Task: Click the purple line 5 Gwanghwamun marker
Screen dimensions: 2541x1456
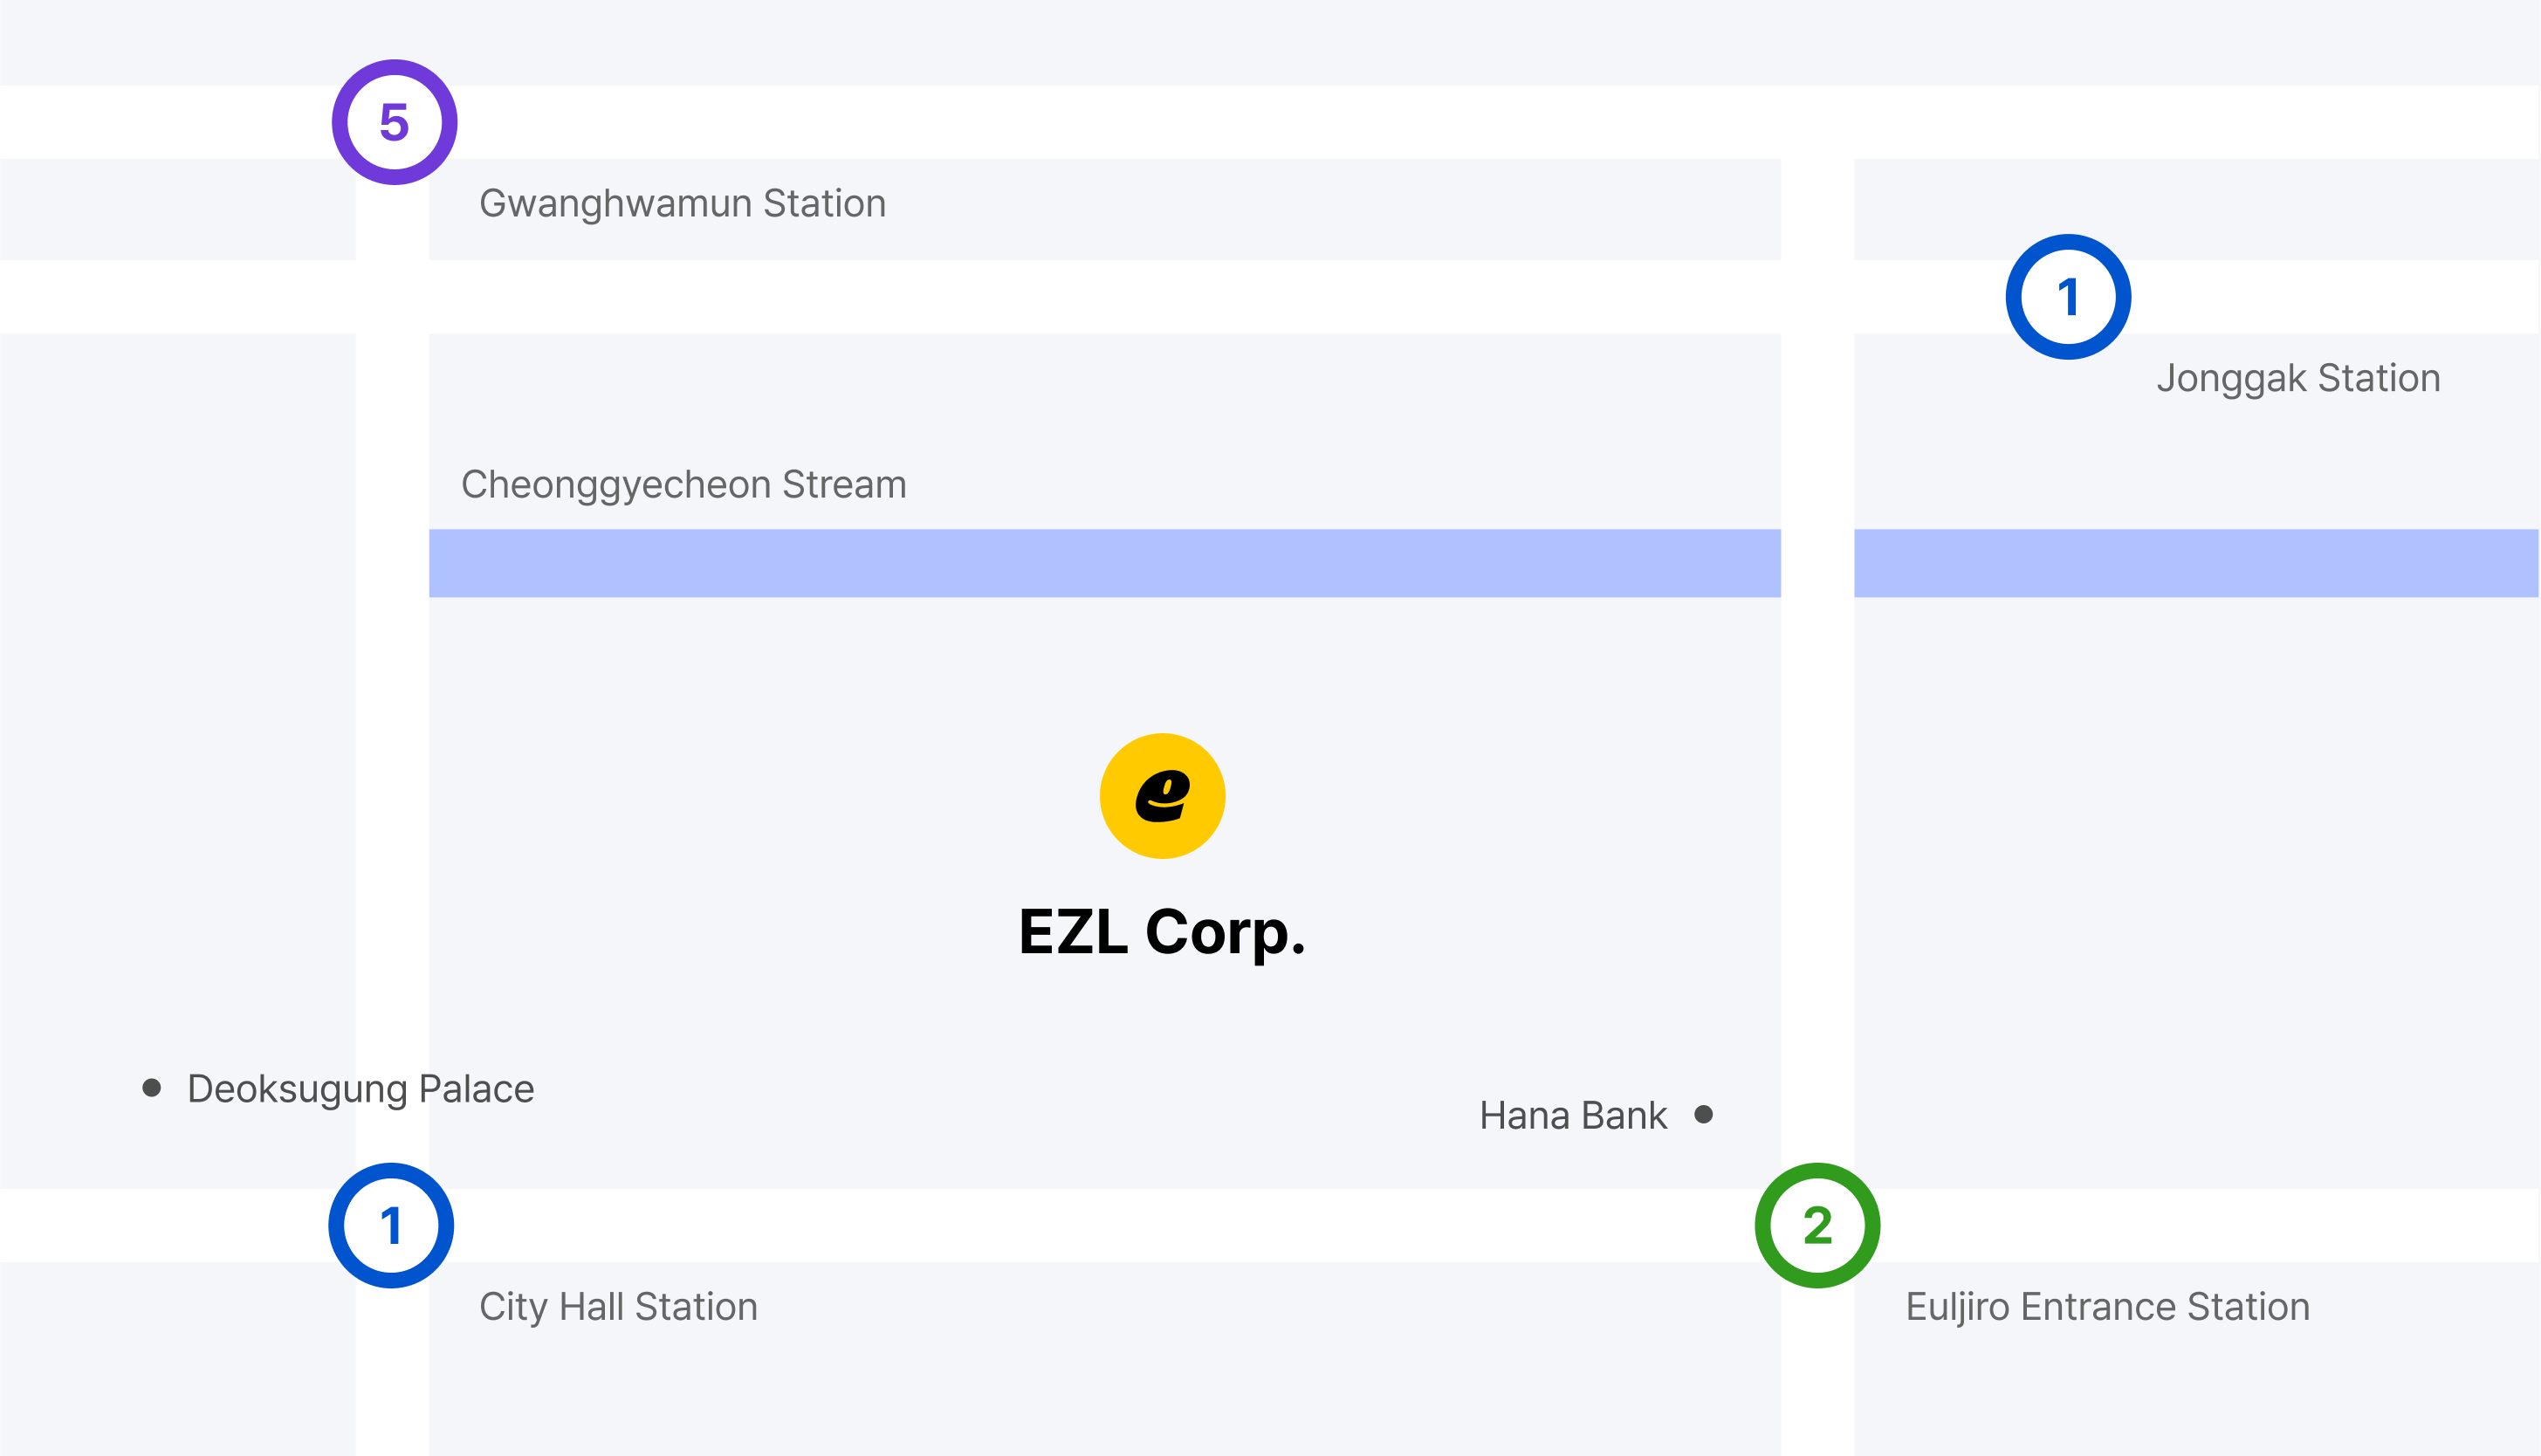Action: (x=394, y=122)
